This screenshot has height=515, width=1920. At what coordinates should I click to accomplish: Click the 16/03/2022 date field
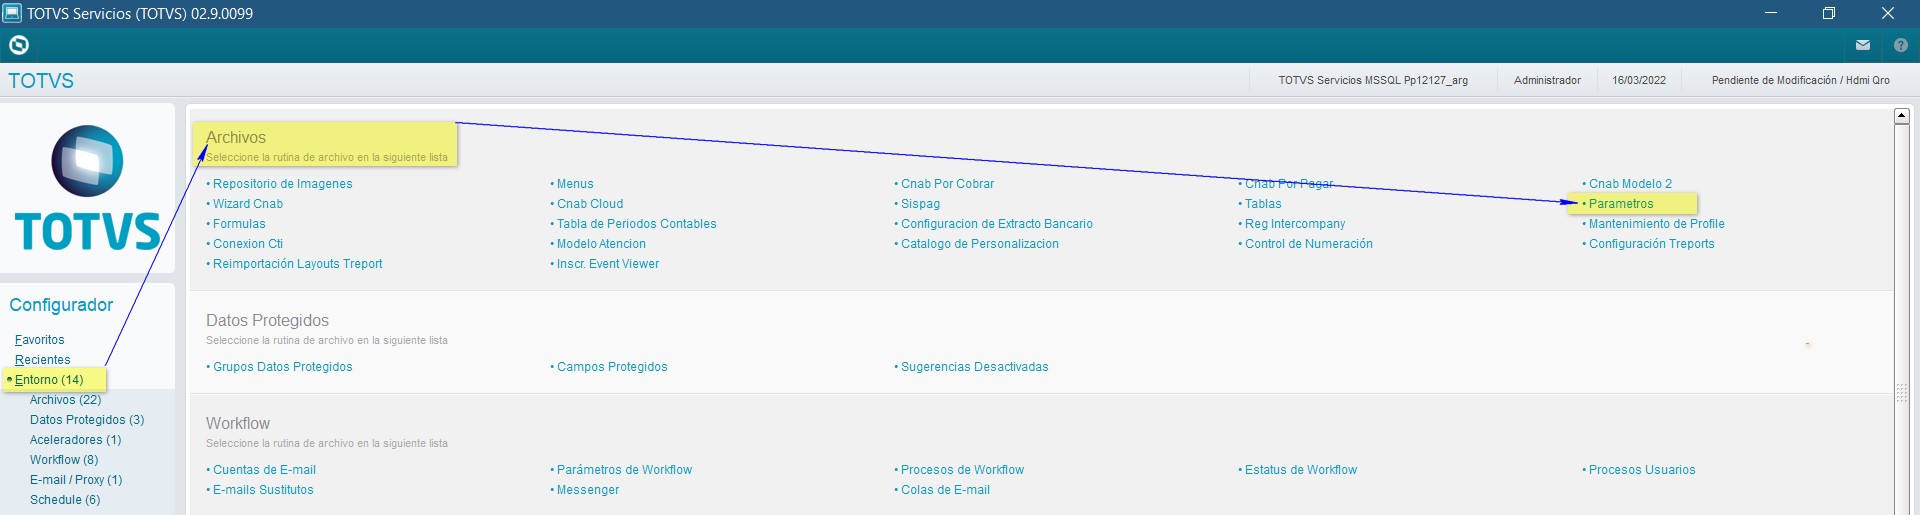pyautogui.click(x=1639, y=80)
